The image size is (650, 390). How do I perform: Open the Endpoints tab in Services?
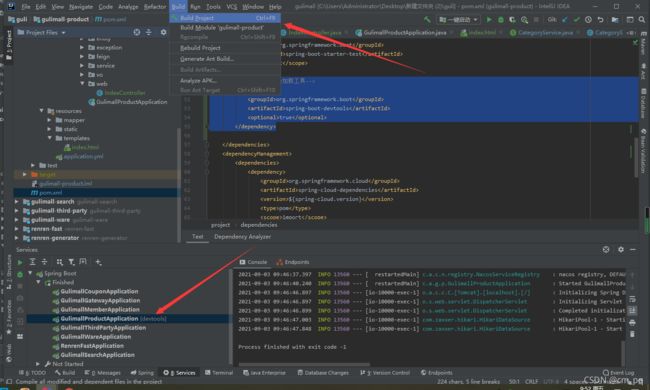(293, 262)
